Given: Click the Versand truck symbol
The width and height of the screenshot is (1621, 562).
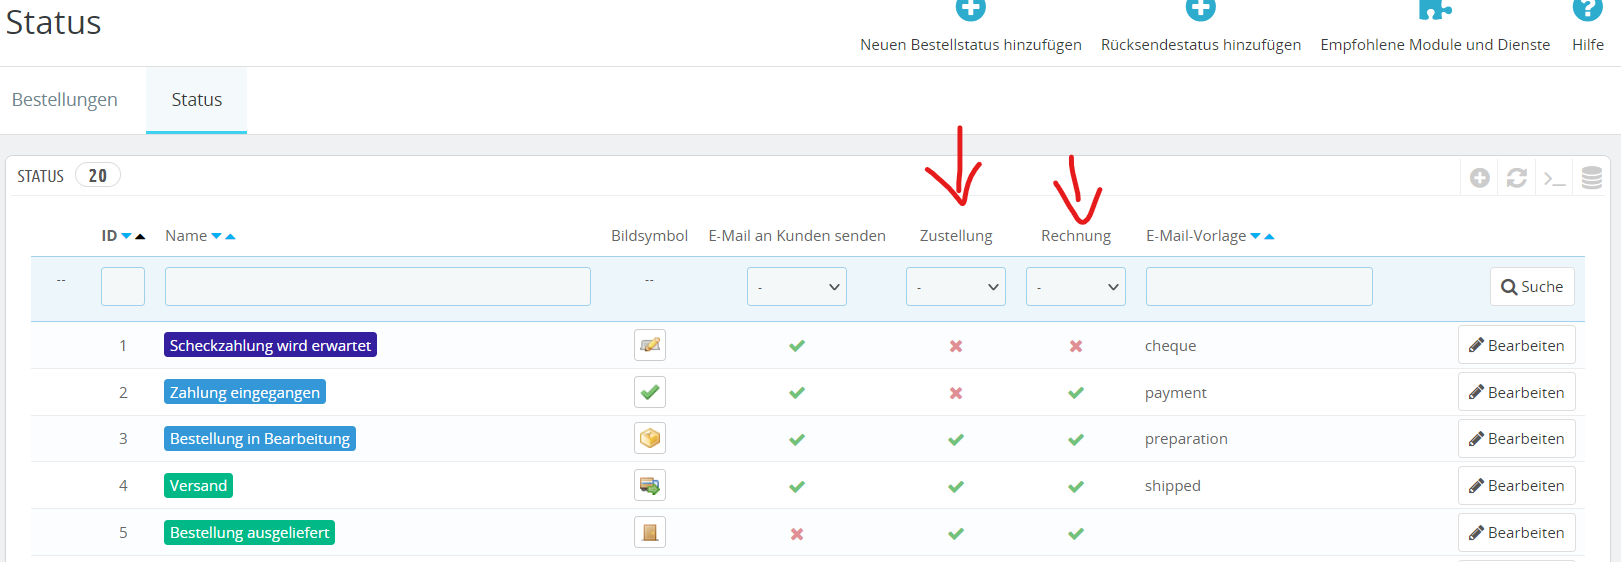Looking at the screenshot, I should coord(650,485).
